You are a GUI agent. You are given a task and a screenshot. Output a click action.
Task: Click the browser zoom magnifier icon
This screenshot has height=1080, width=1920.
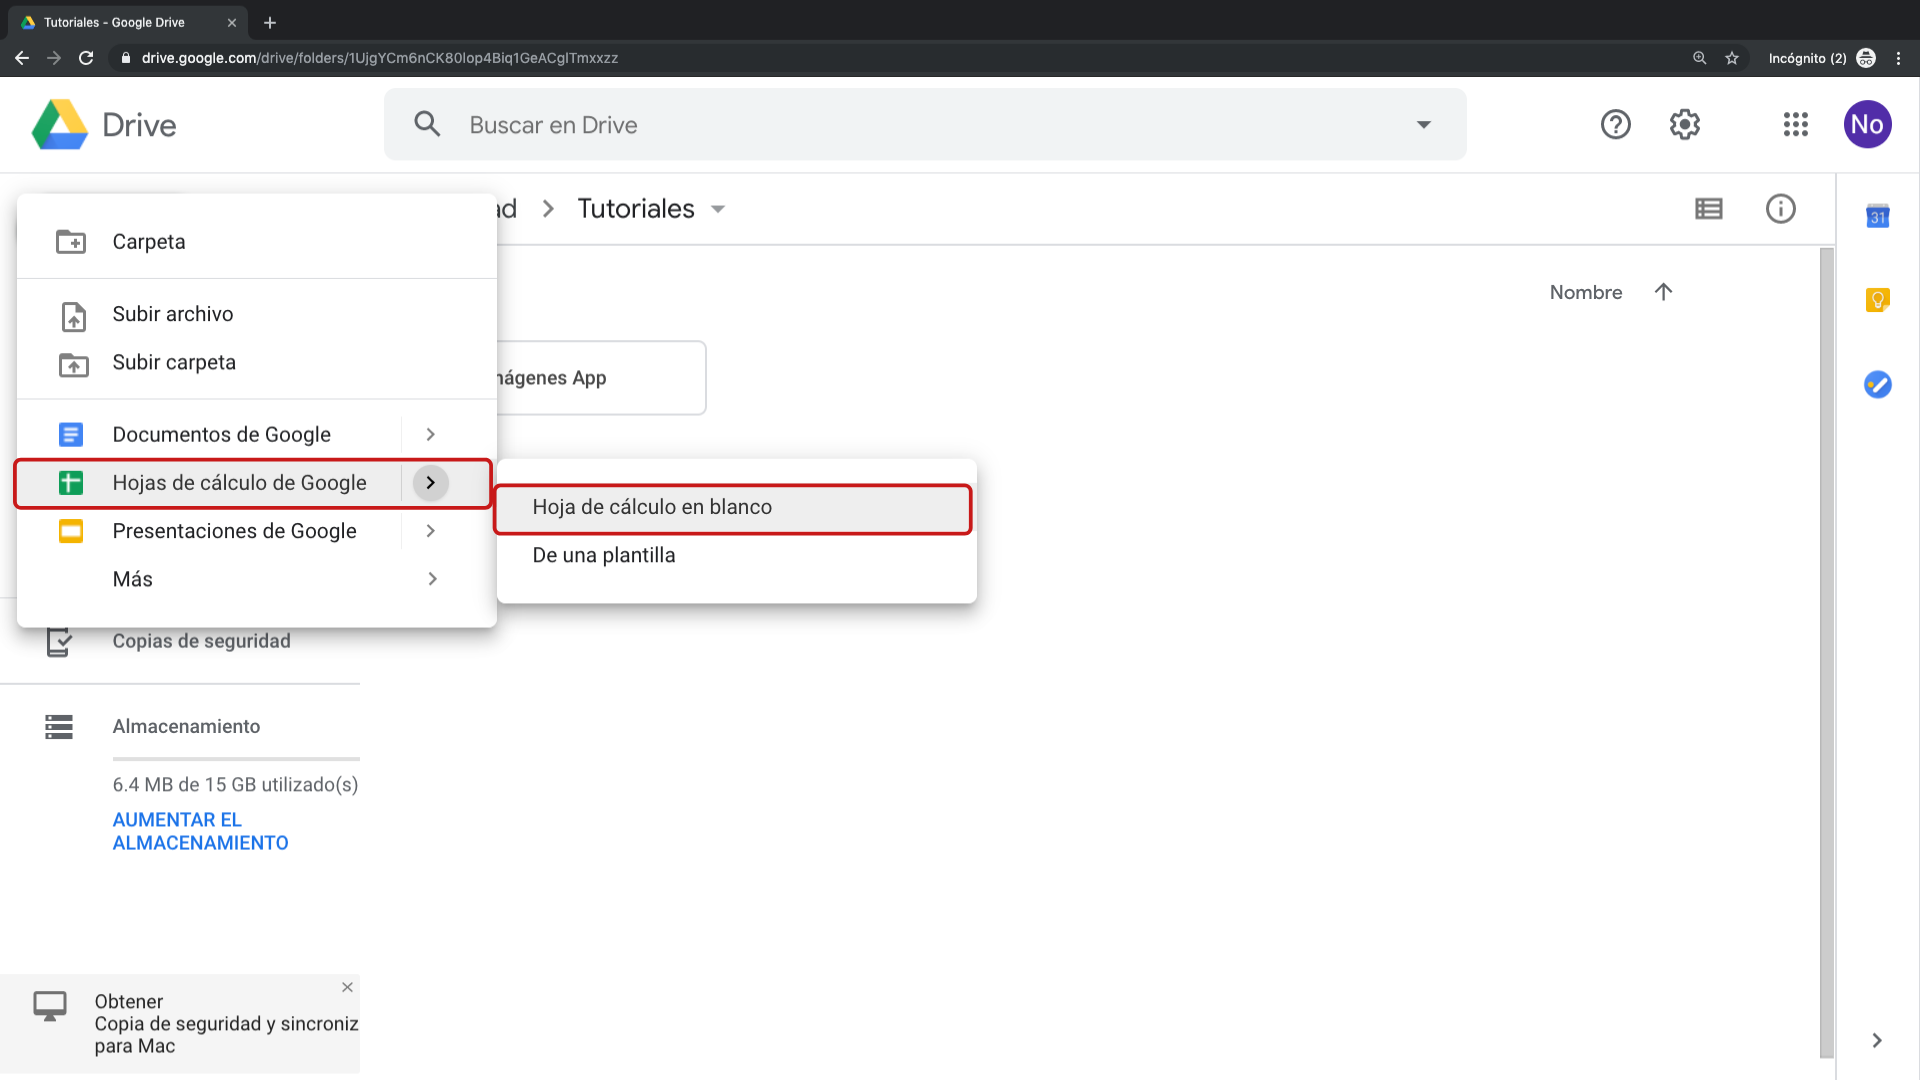click(x=1699, y=58)
